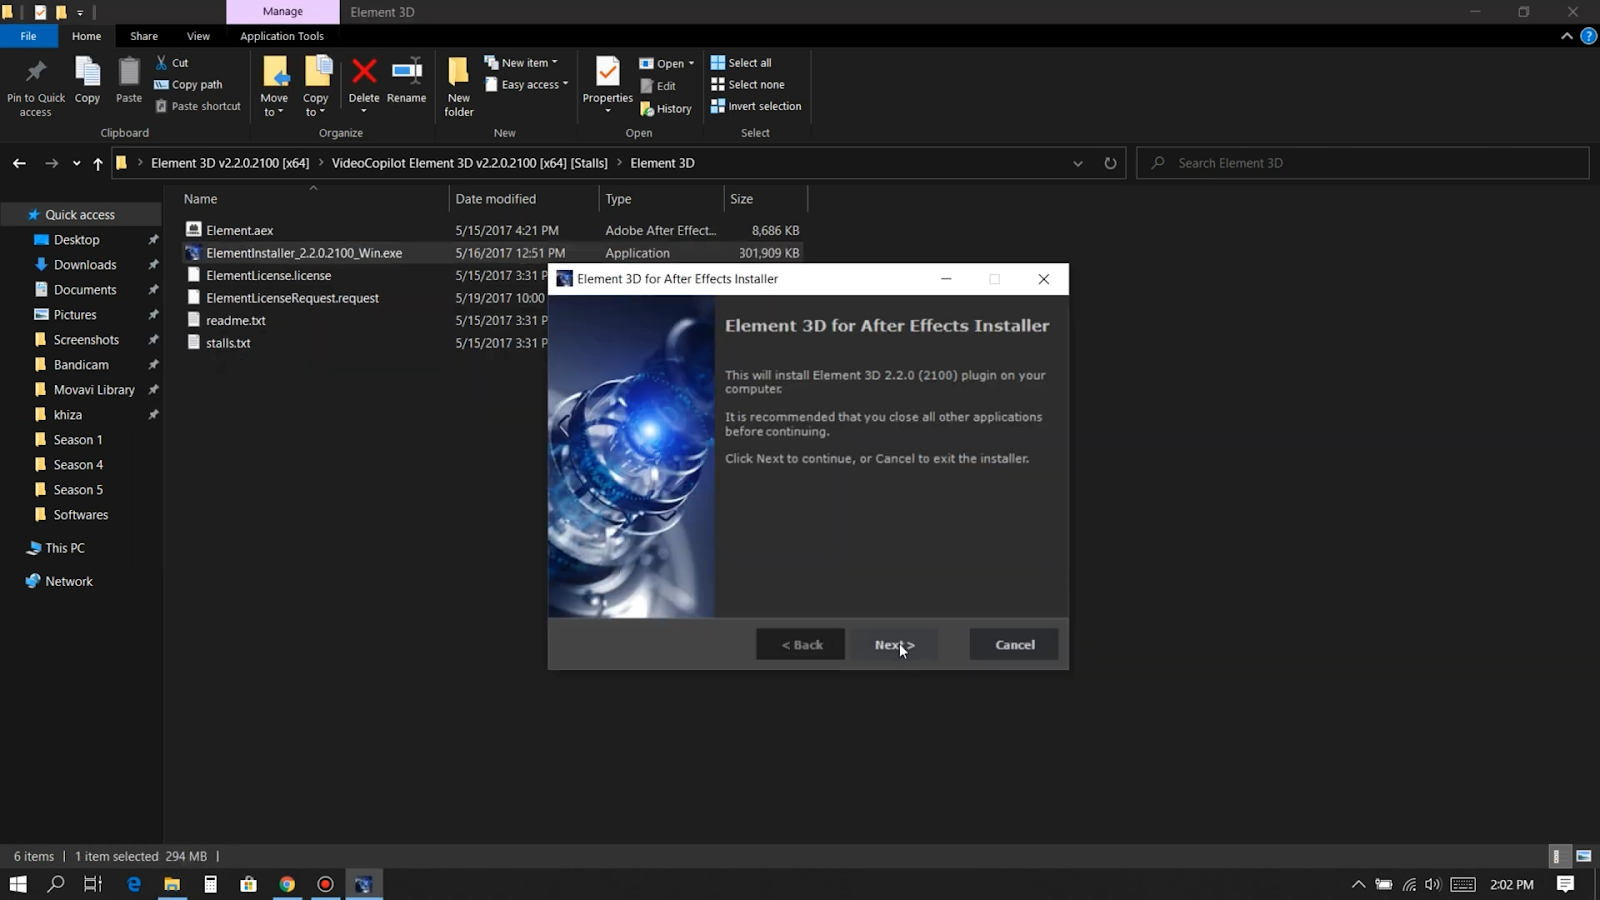The height and width of the screenshot is (900, 1600).
Task: Click Pin to Quick access icon
Action: coord(36,72)
